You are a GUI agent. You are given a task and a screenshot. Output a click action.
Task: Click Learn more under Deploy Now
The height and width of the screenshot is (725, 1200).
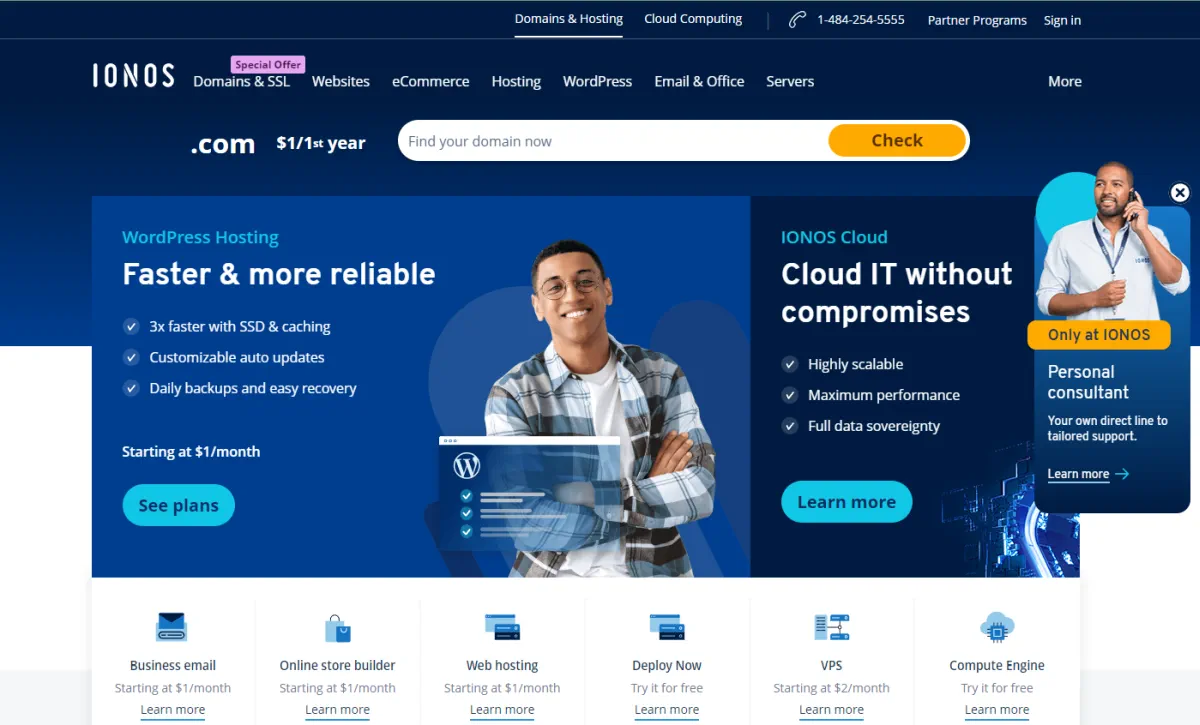coord(667,710)
